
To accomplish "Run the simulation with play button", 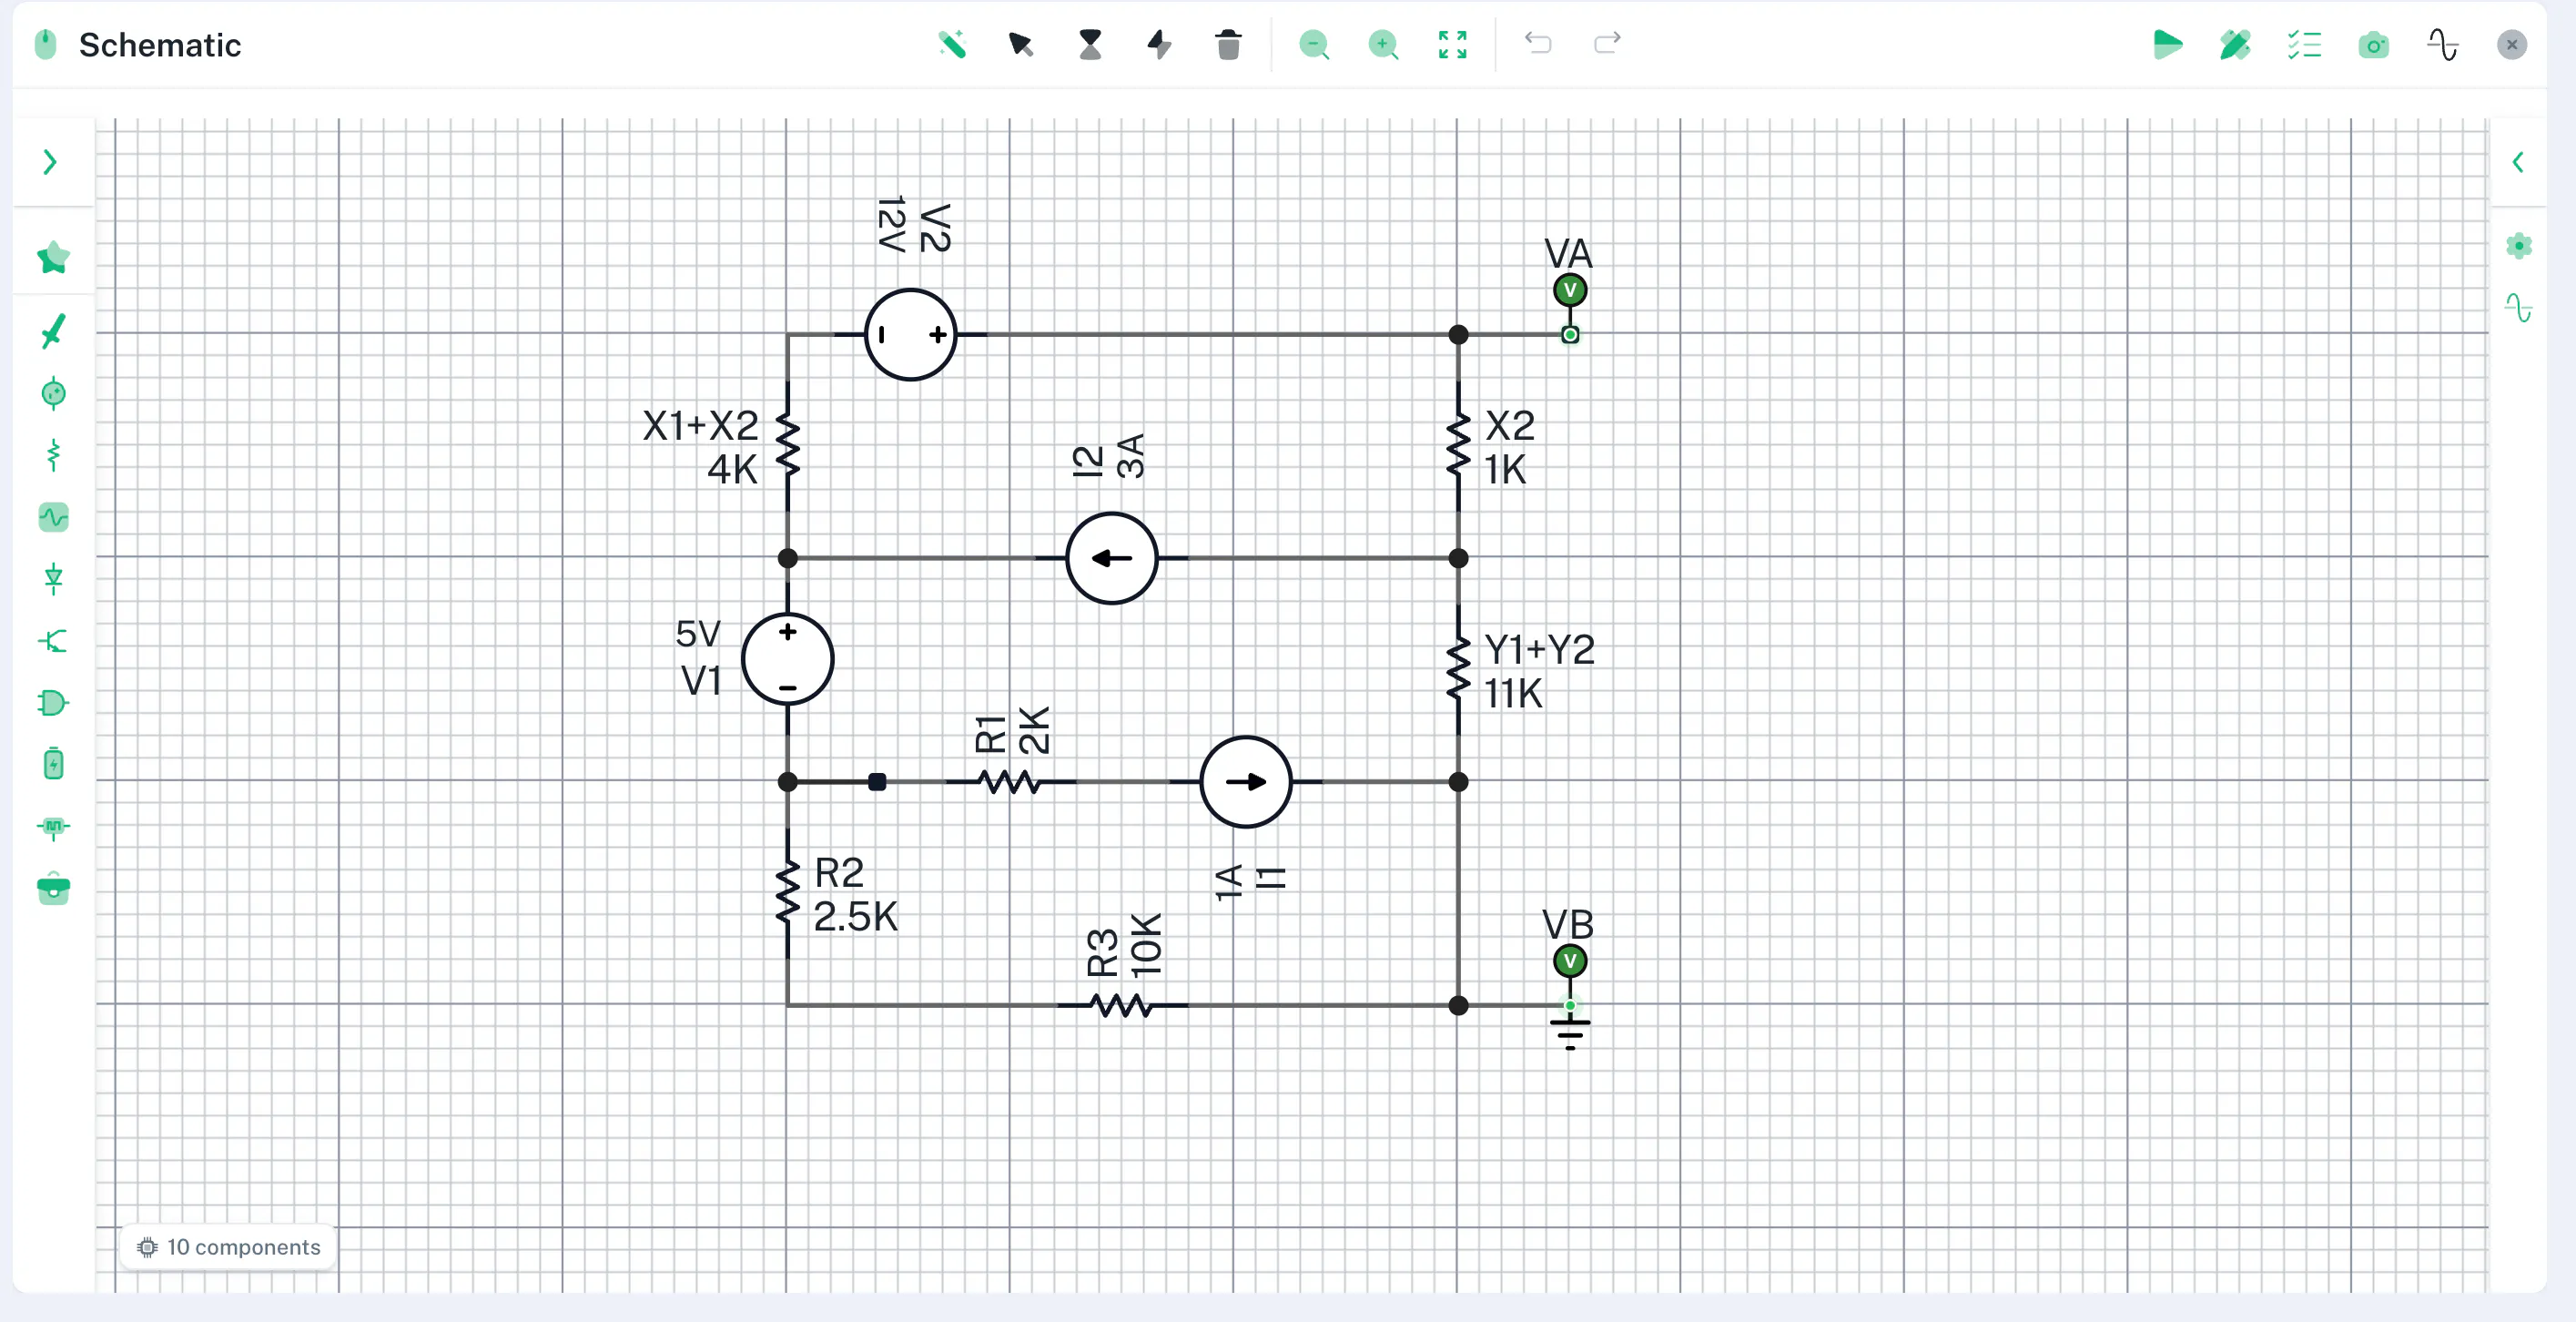I will (x=2167, y=45).
